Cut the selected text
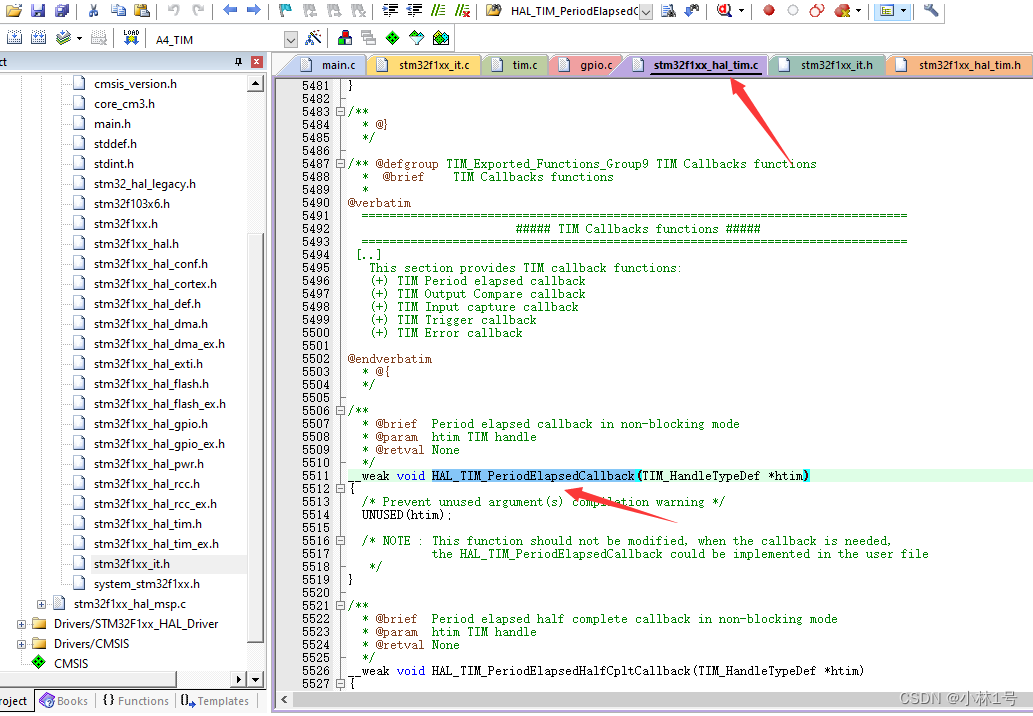 [x=94, y=11]
